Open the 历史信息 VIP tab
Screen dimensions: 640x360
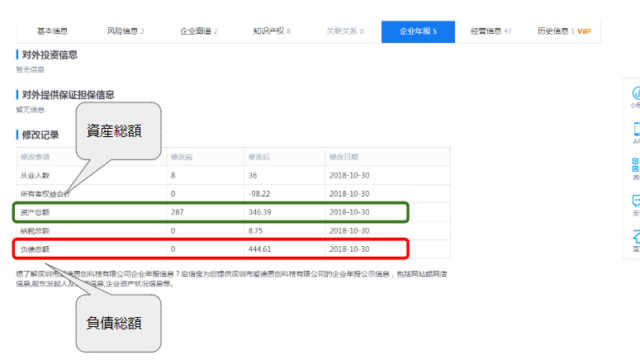tap(564, 31)
